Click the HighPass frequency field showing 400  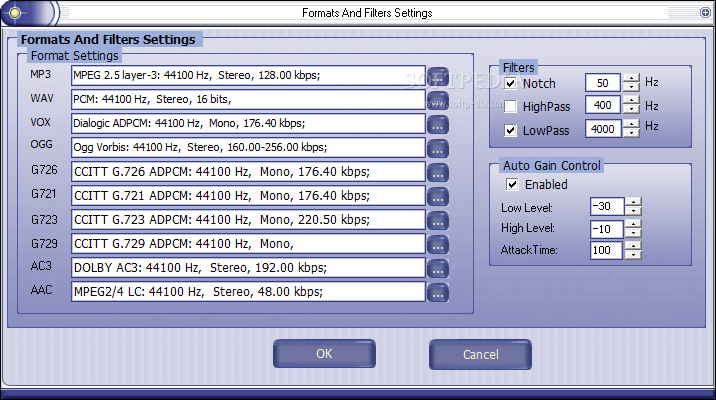603,105
